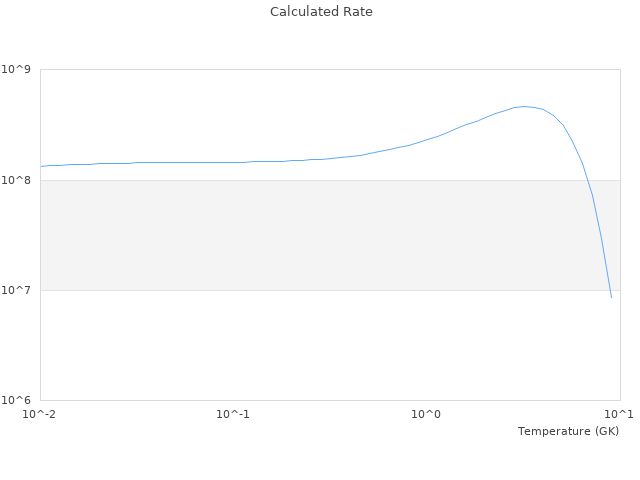Viewport: 640px width, 480px height.
Task: Click the white plot area below the 10^7 gridline
Action: click(x=300, y=345)
